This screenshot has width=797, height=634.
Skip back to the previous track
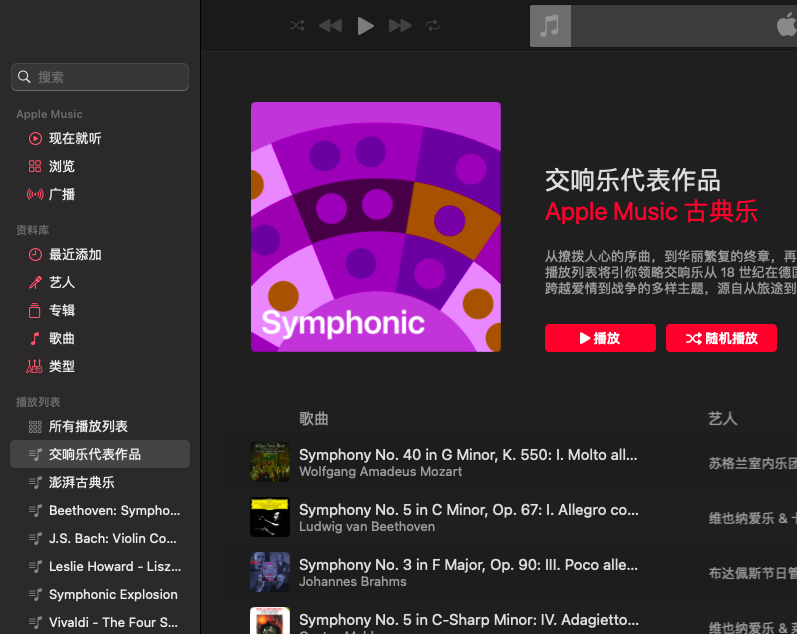point(330,25)
